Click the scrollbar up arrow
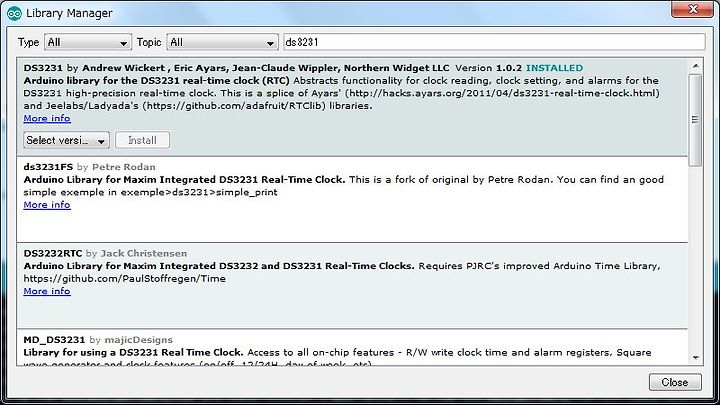Image resolution: width=720 pixels, height=405 pixels. click(x=696, y=66)
